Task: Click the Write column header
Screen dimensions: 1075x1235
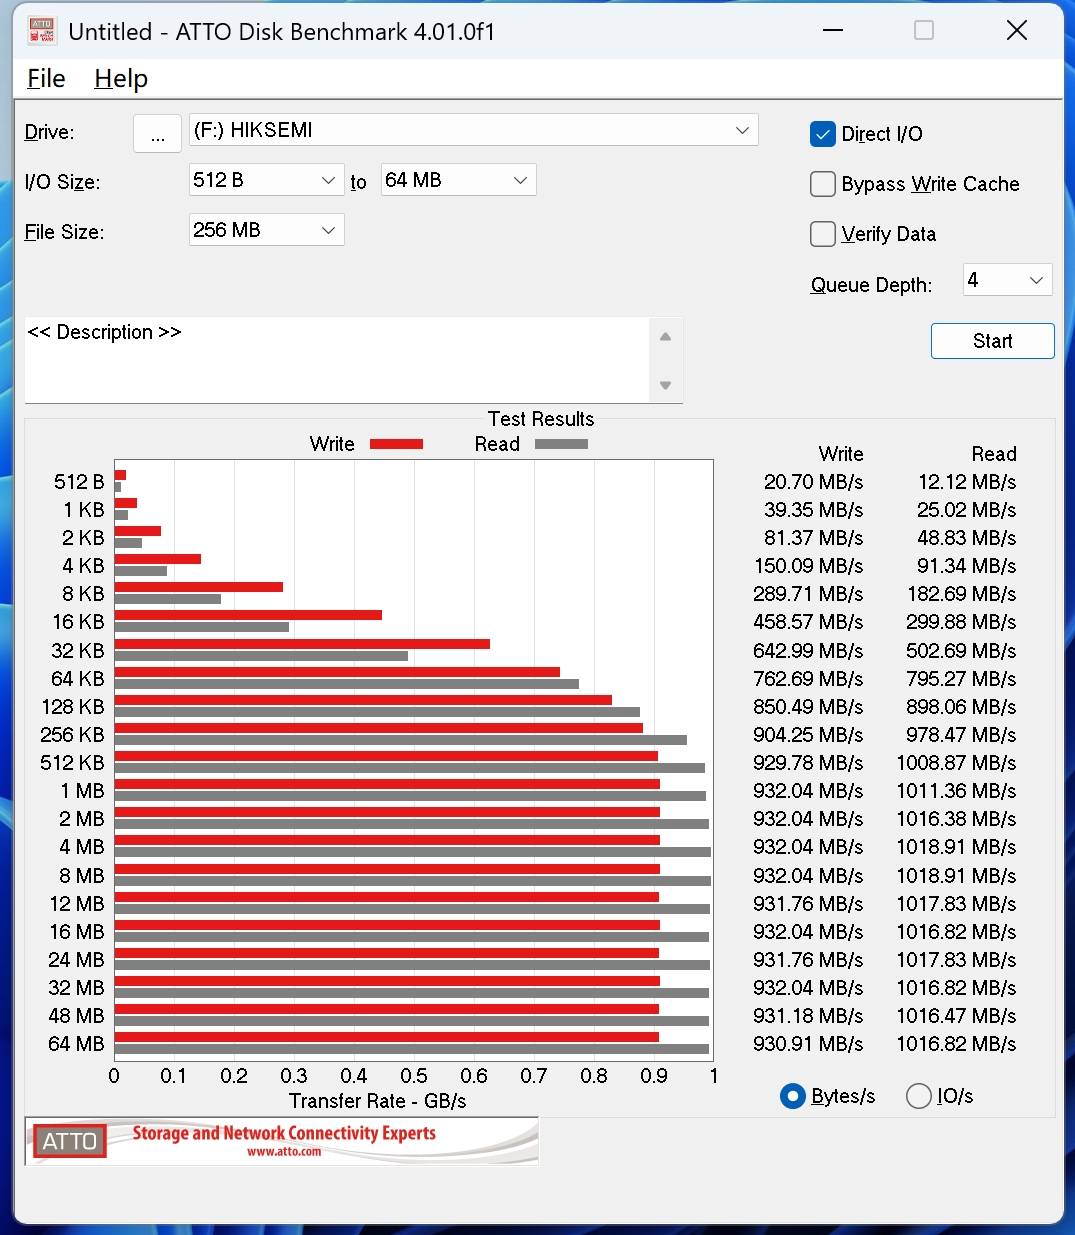Action: 840,454
